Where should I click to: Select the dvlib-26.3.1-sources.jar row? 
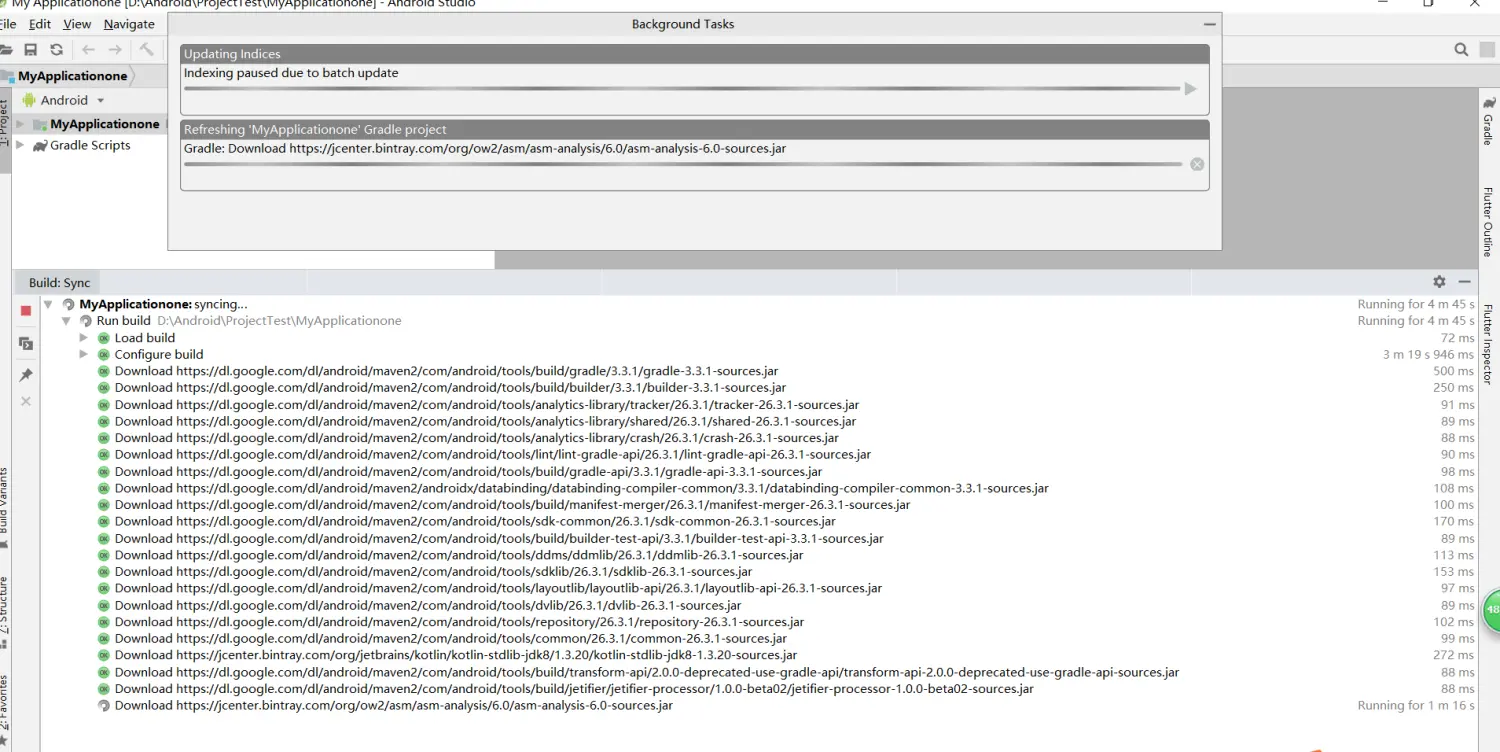point(428,605)
